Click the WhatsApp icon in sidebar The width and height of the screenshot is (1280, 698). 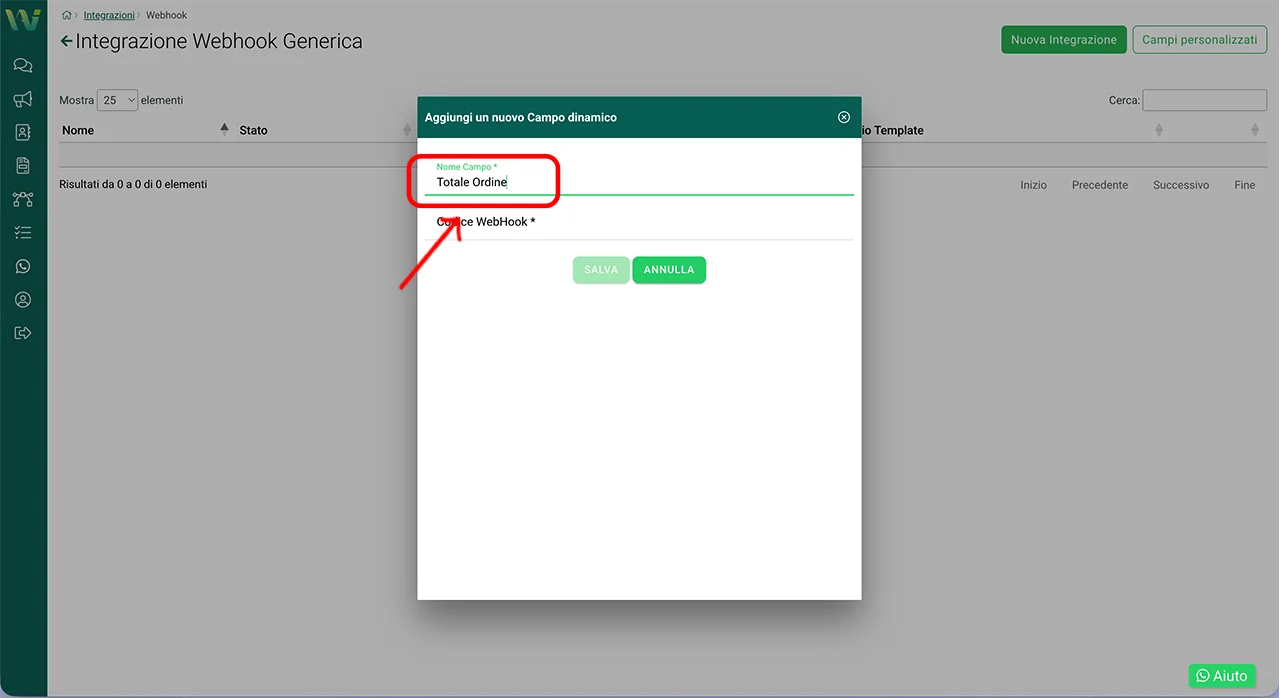pos(23,266)
